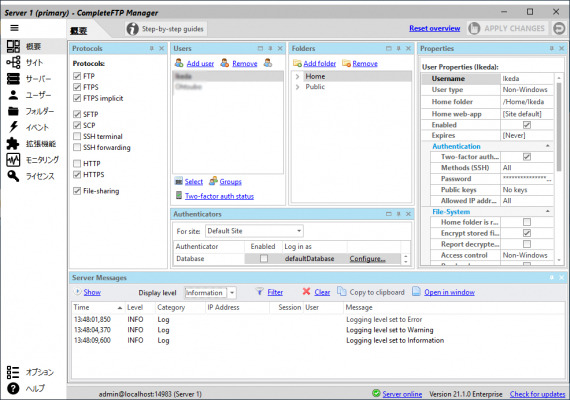Image resolution: width=570 pixels, height=400 pixels.
Task: Maximize the Users panel
Action: point(260,48)
